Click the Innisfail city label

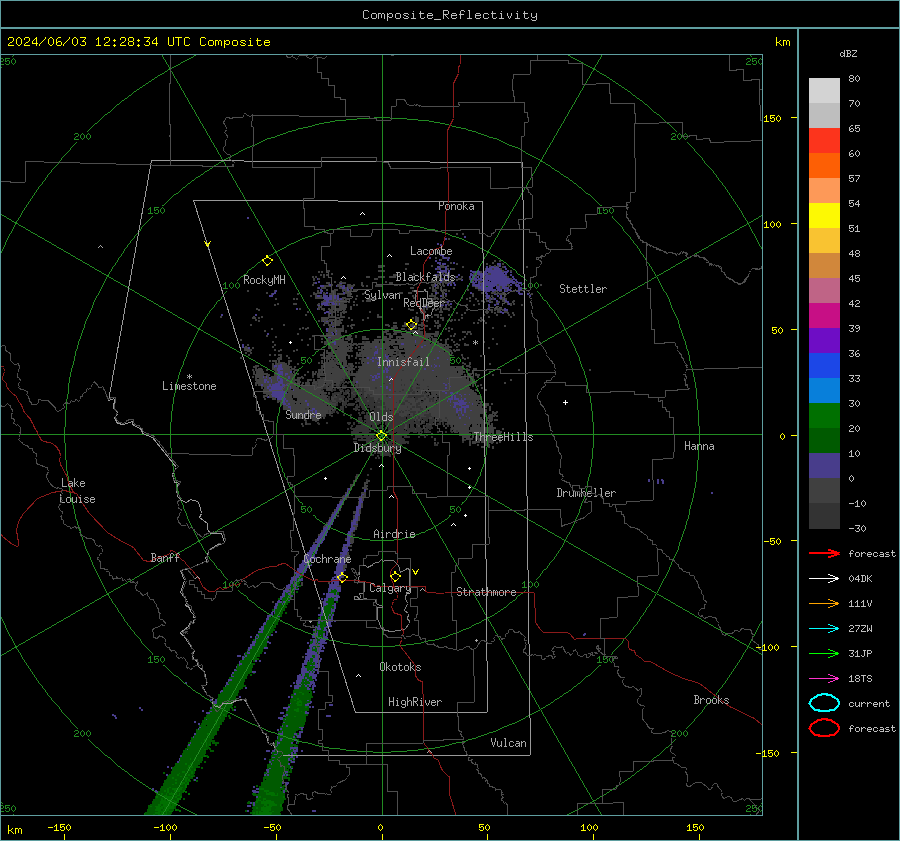[403, 362]
